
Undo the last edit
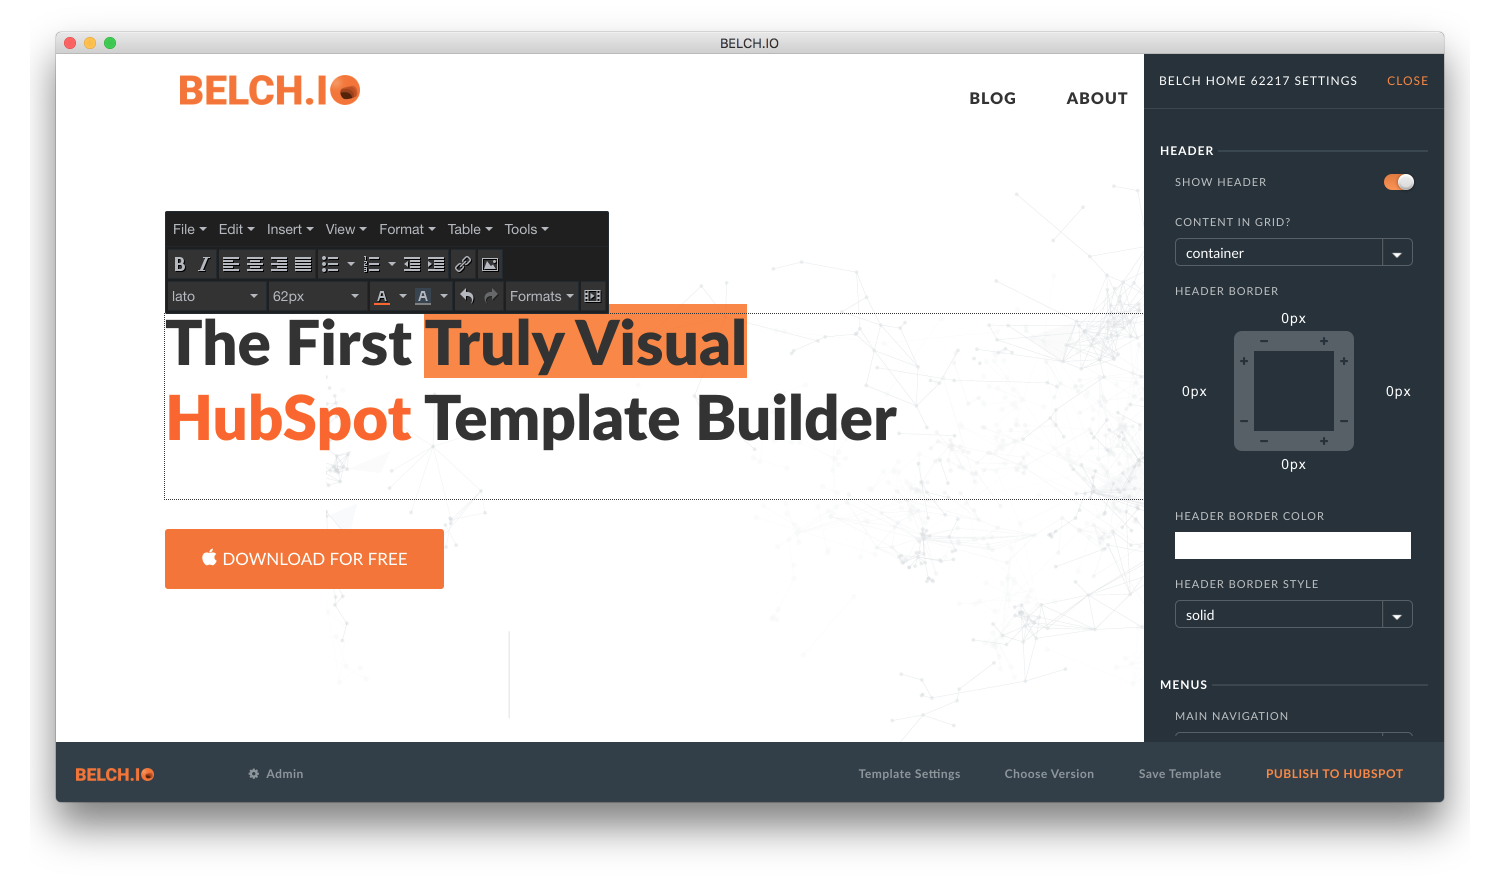(467, 296)
